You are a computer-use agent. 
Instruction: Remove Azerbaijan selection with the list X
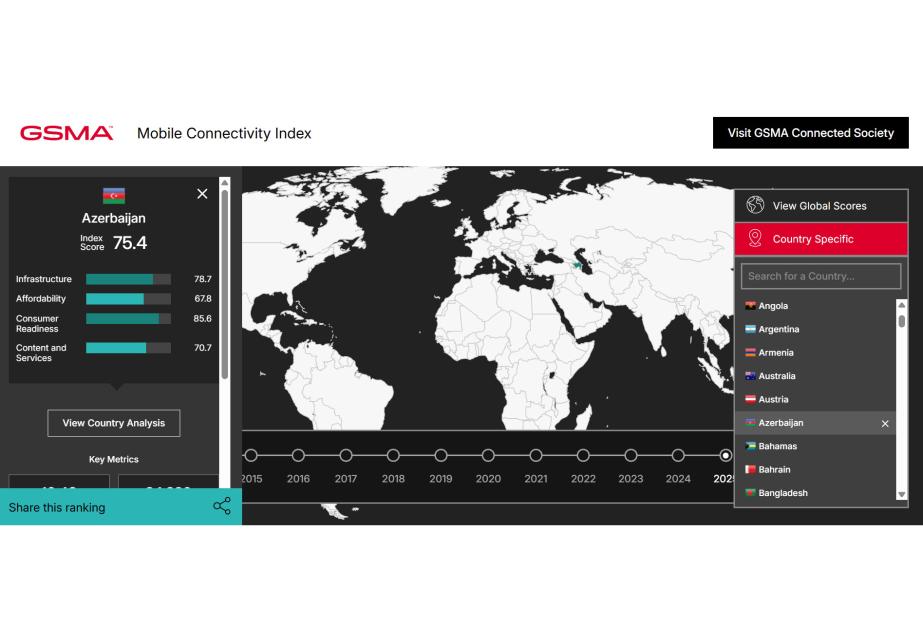(885, 423)
